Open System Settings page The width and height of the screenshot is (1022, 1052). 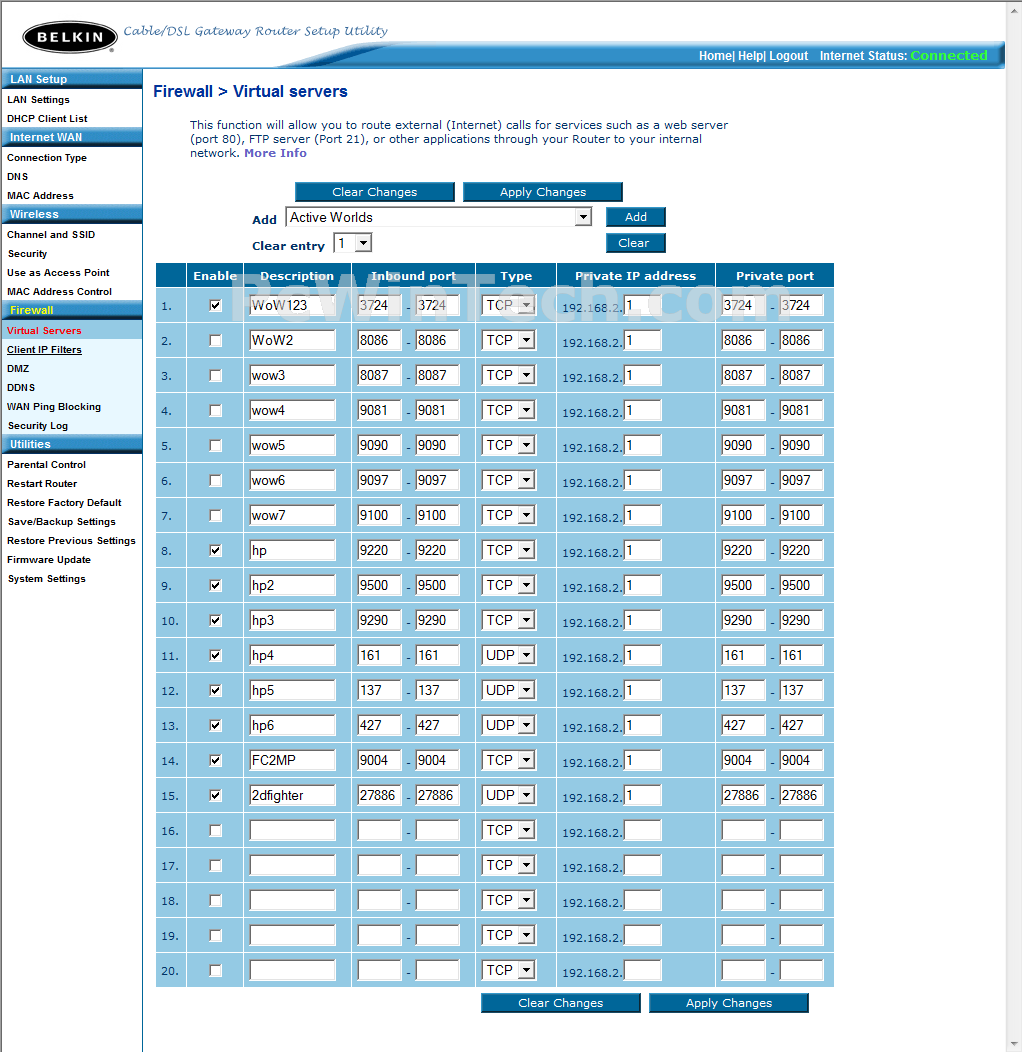[x=46, y=578]
